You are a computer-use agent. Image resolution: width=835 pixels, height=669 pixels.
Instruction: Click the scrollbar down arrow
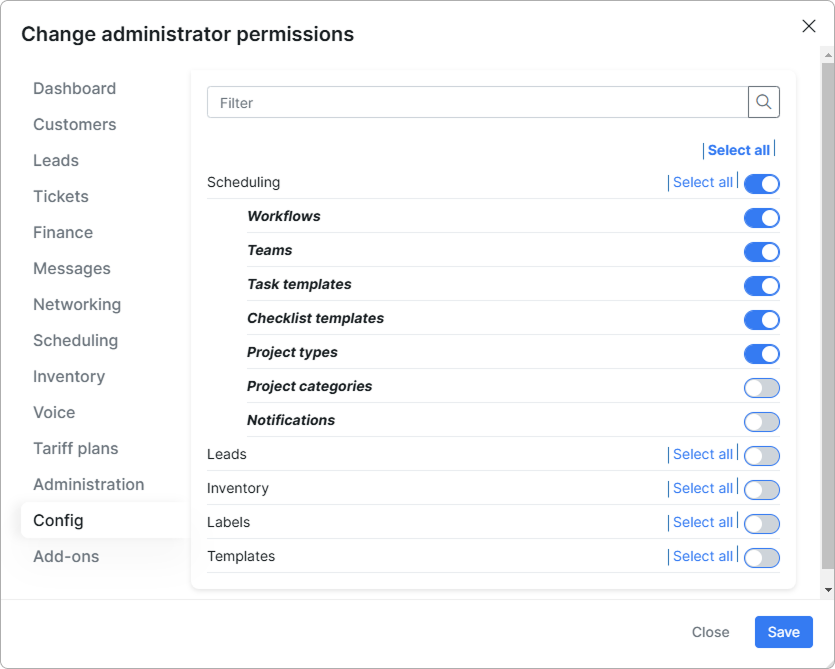[828, 590]
